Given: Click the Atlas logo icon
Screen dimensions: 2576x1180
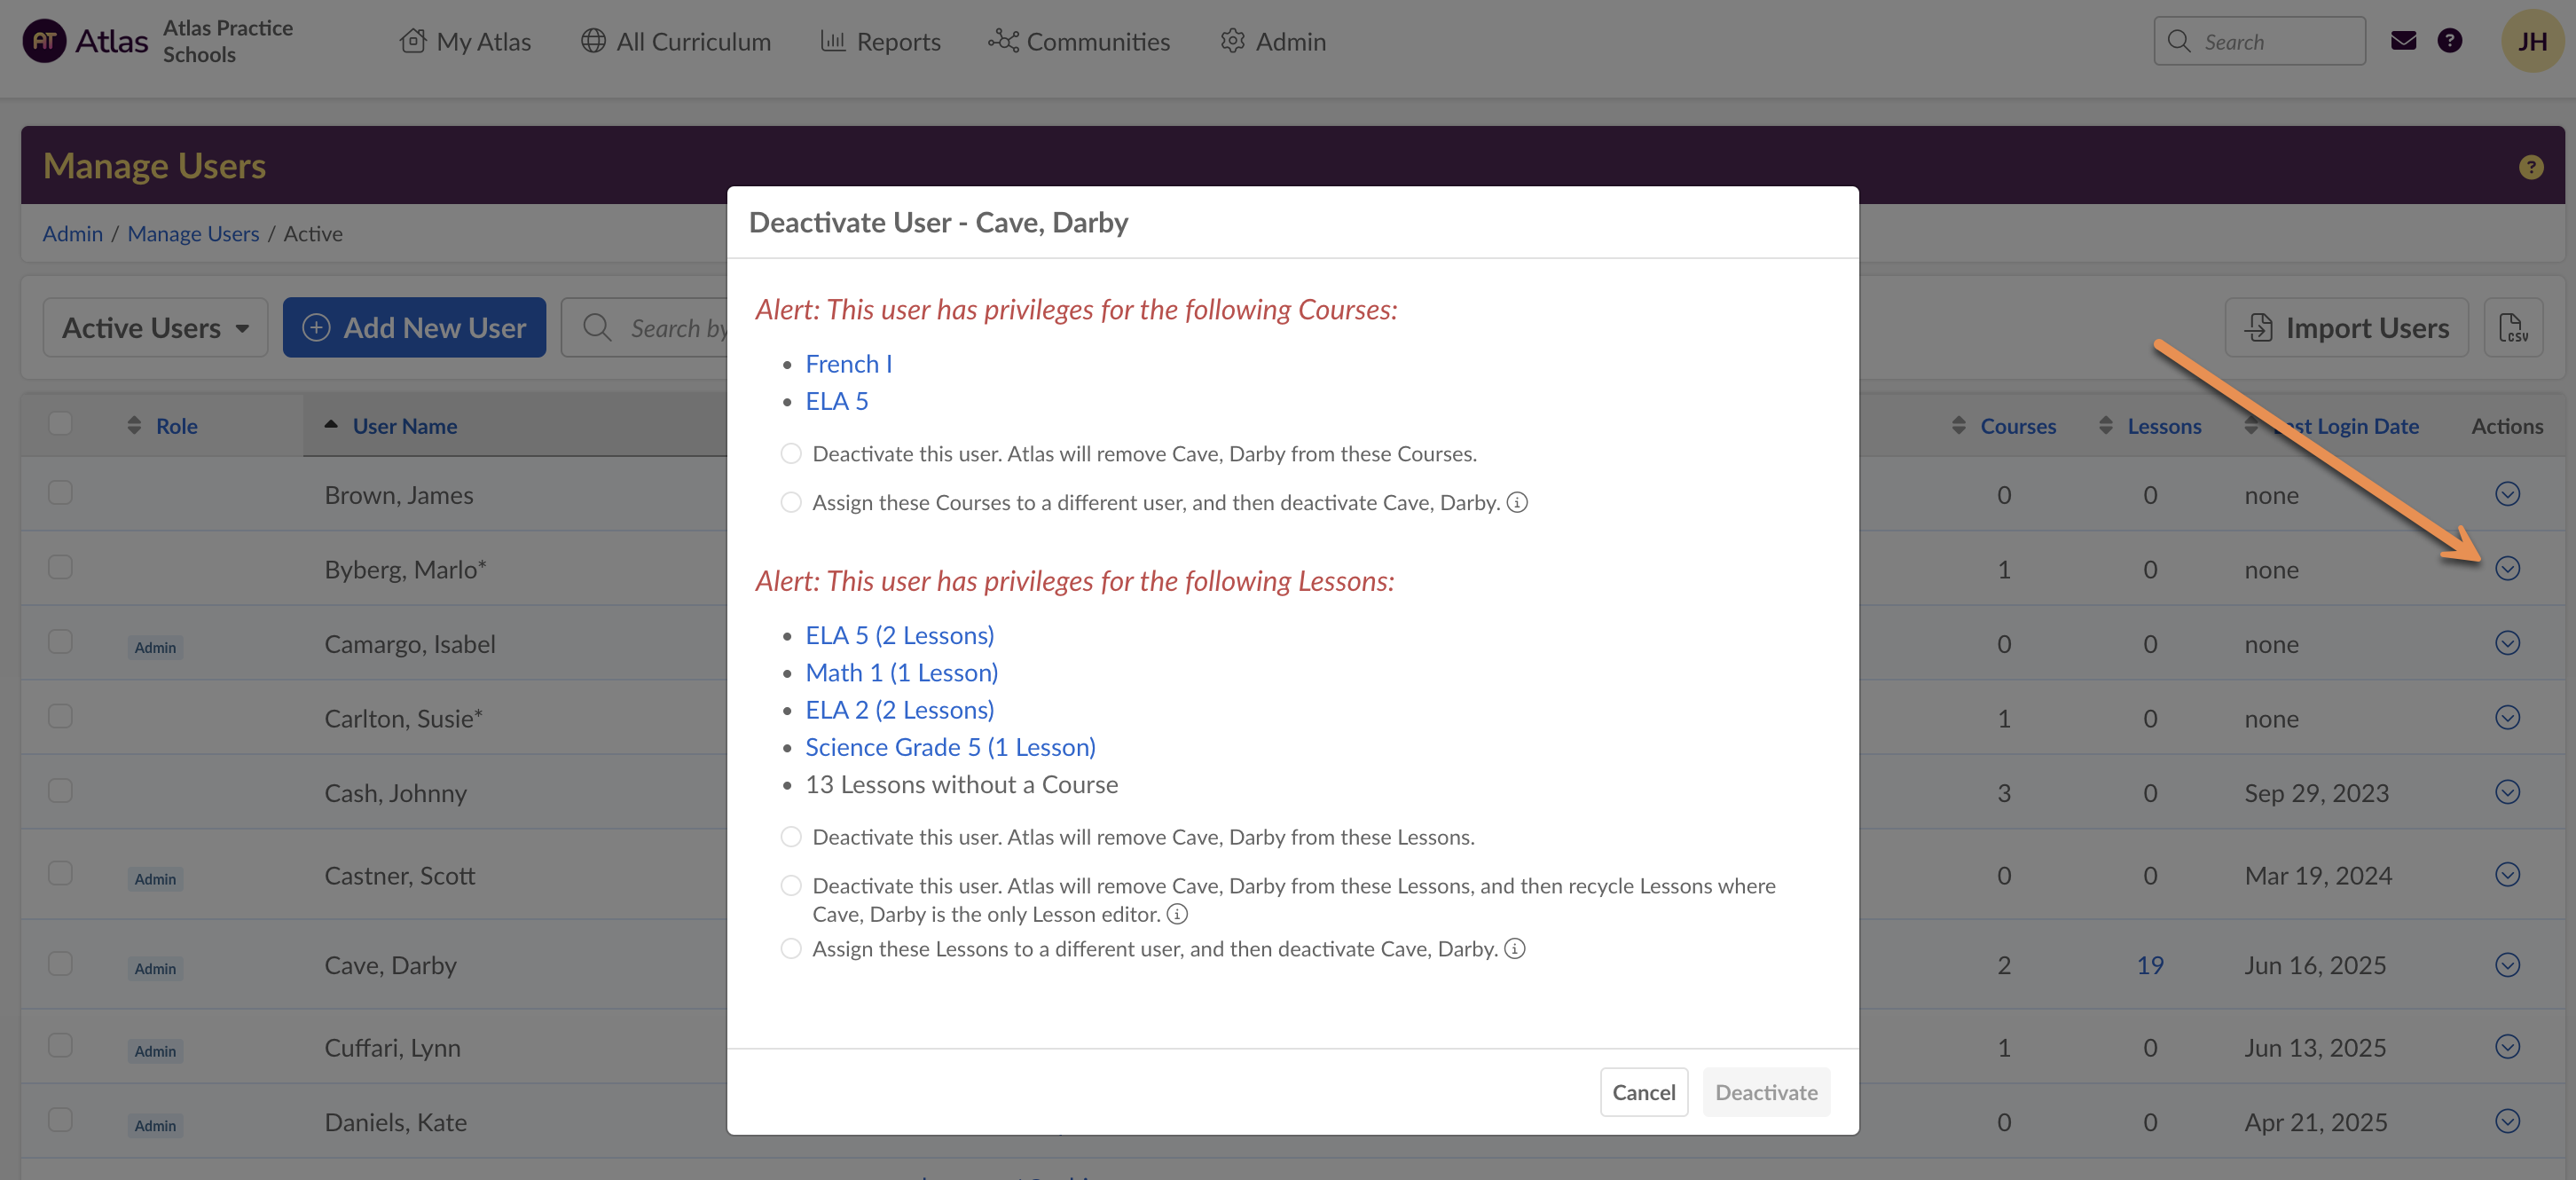Looking at the screenshot, I should pos(44,41).
